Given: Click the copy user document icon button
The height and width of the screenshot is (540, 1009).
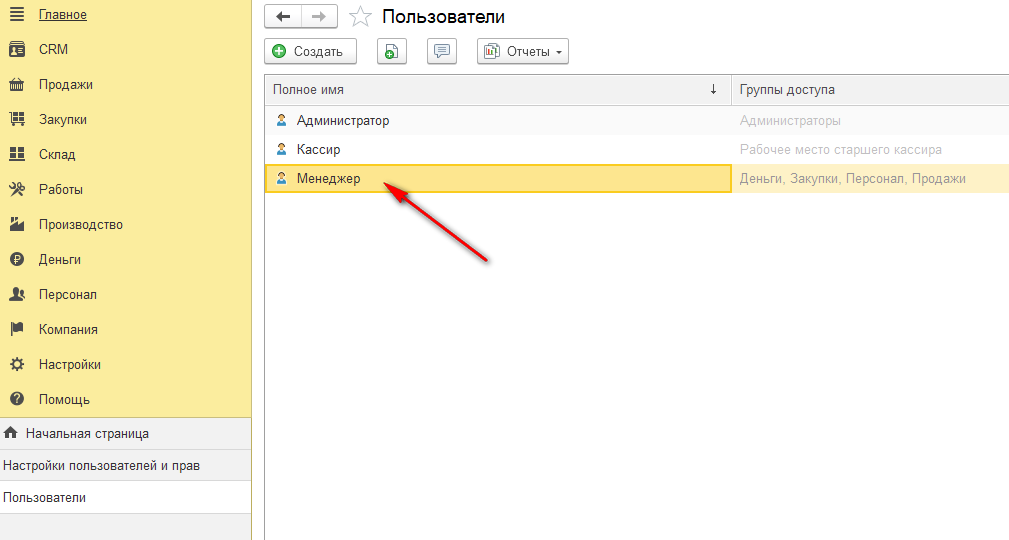Looking at the screenshot, I should coord(392,51).
